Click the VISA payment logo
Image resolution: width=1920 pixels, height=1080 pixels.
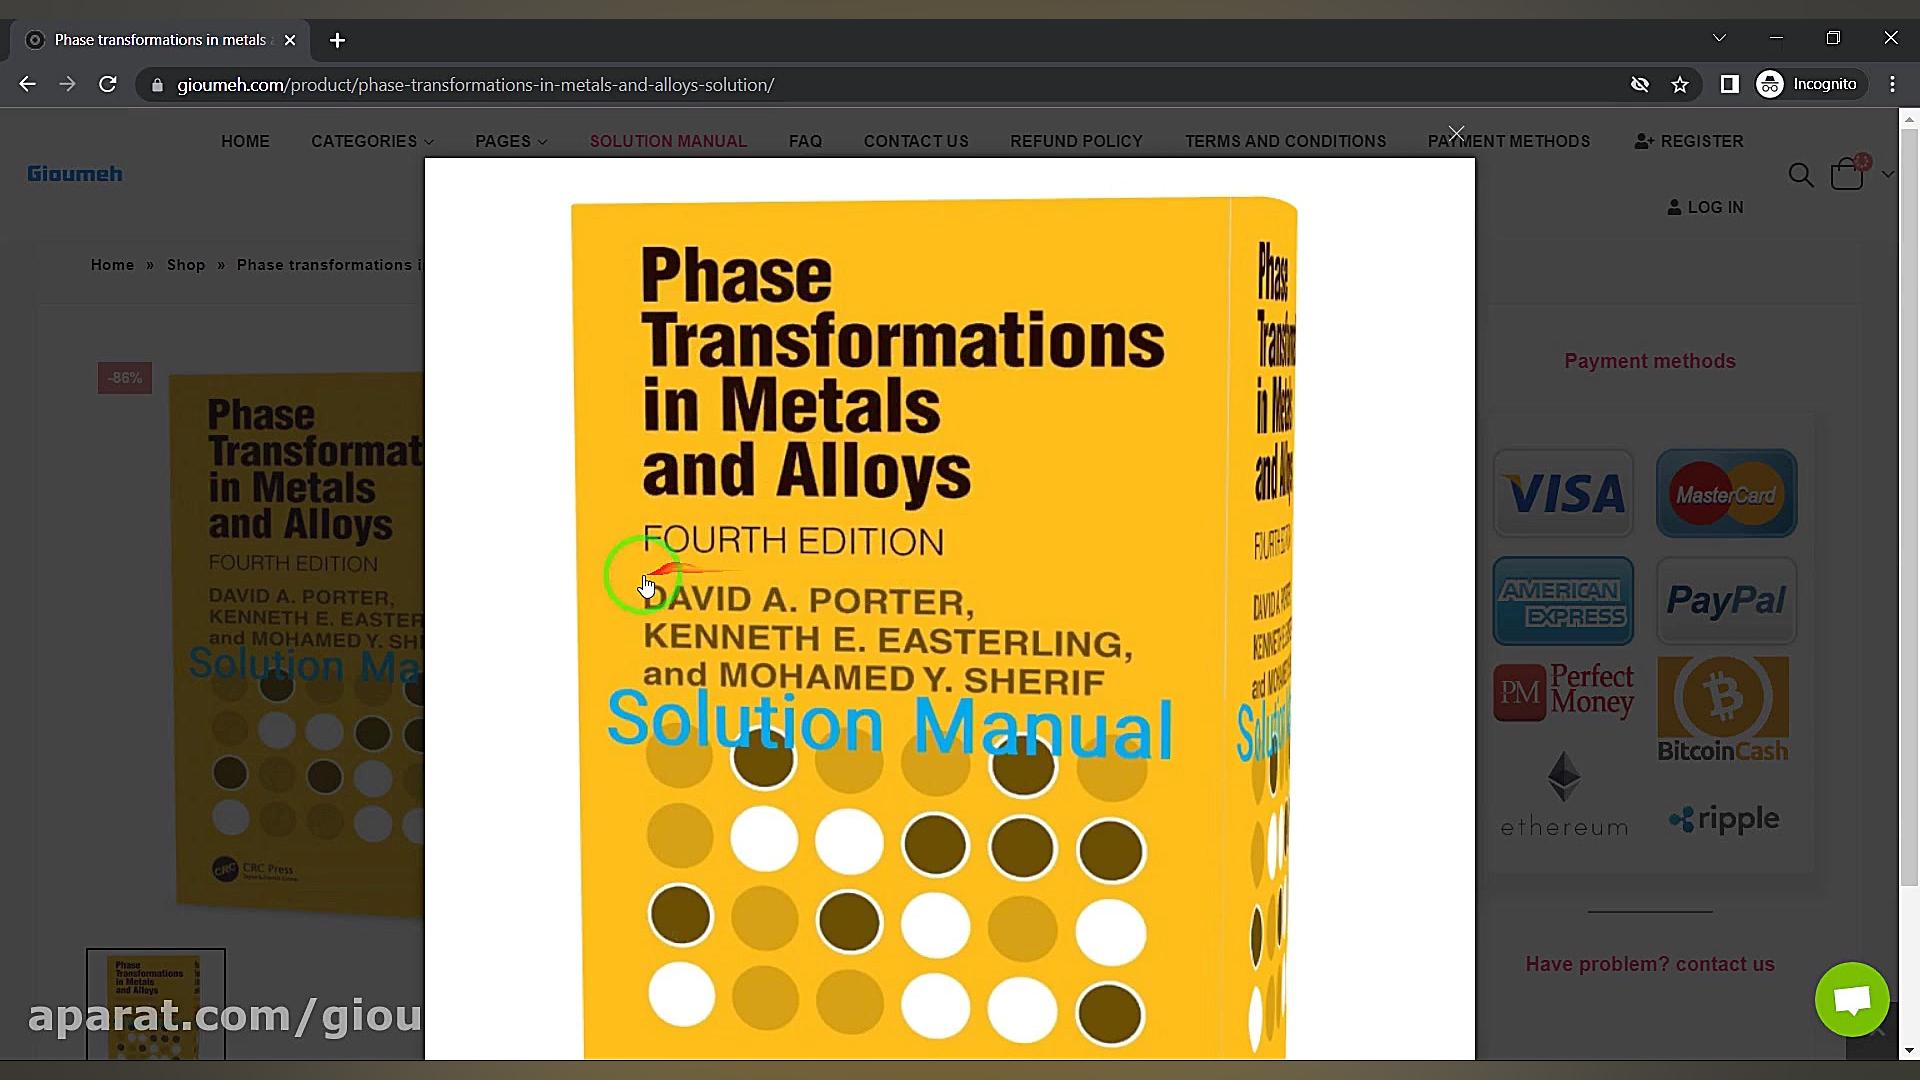click(x=1563, y=493)
